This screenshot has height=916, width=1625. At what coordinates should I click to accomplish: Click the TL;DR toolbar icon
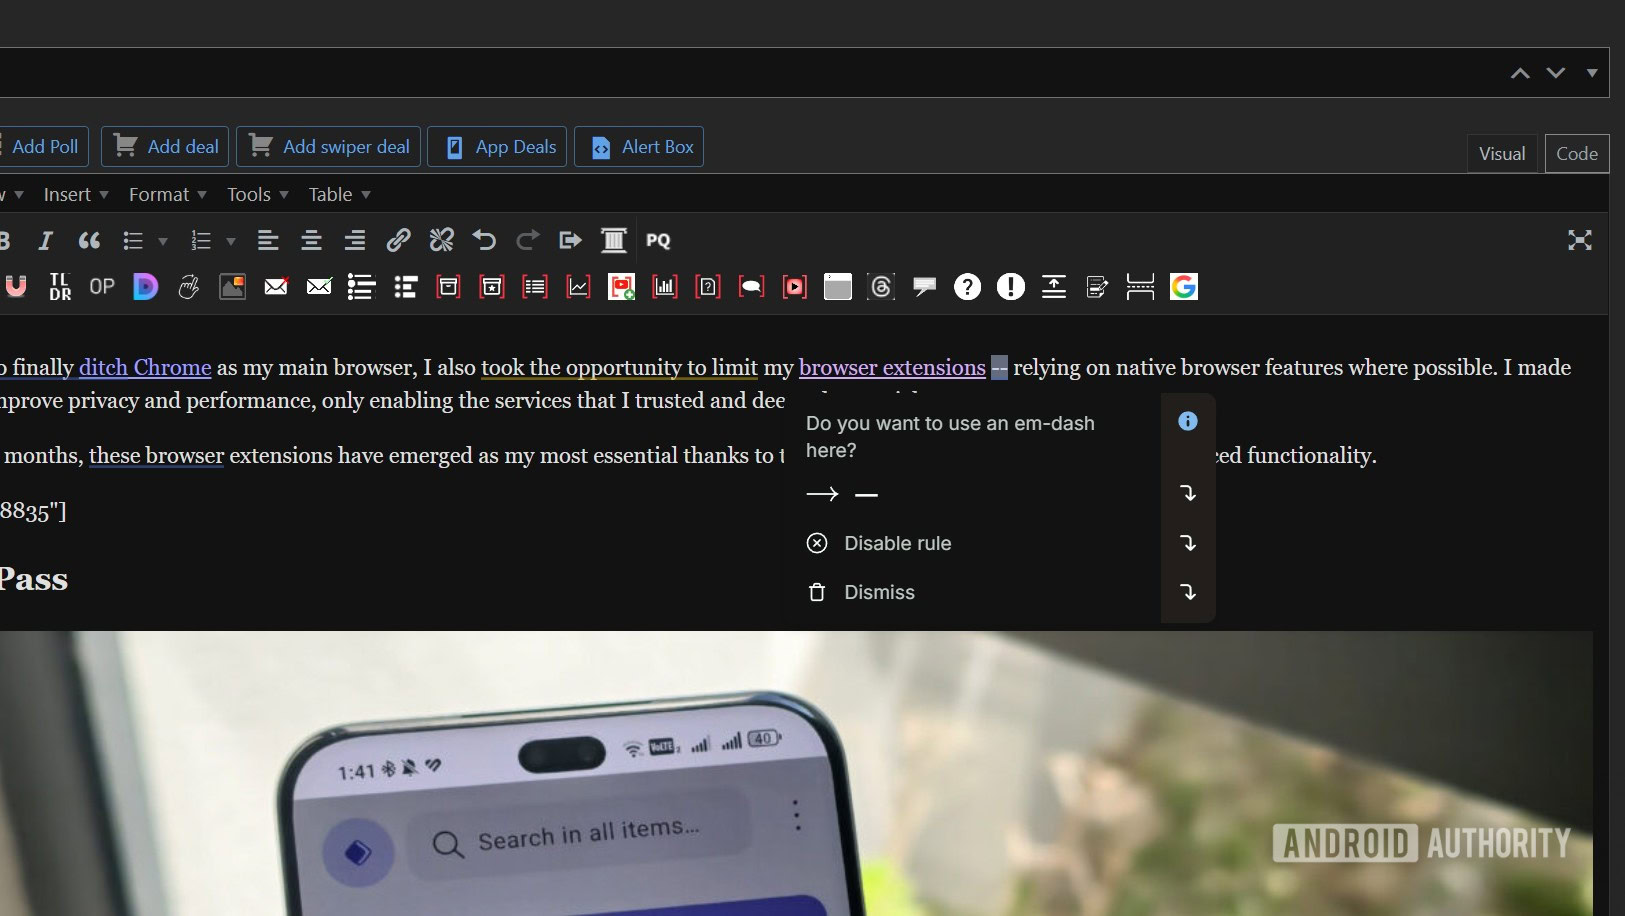pyautogui.click(x=59, y=287)
